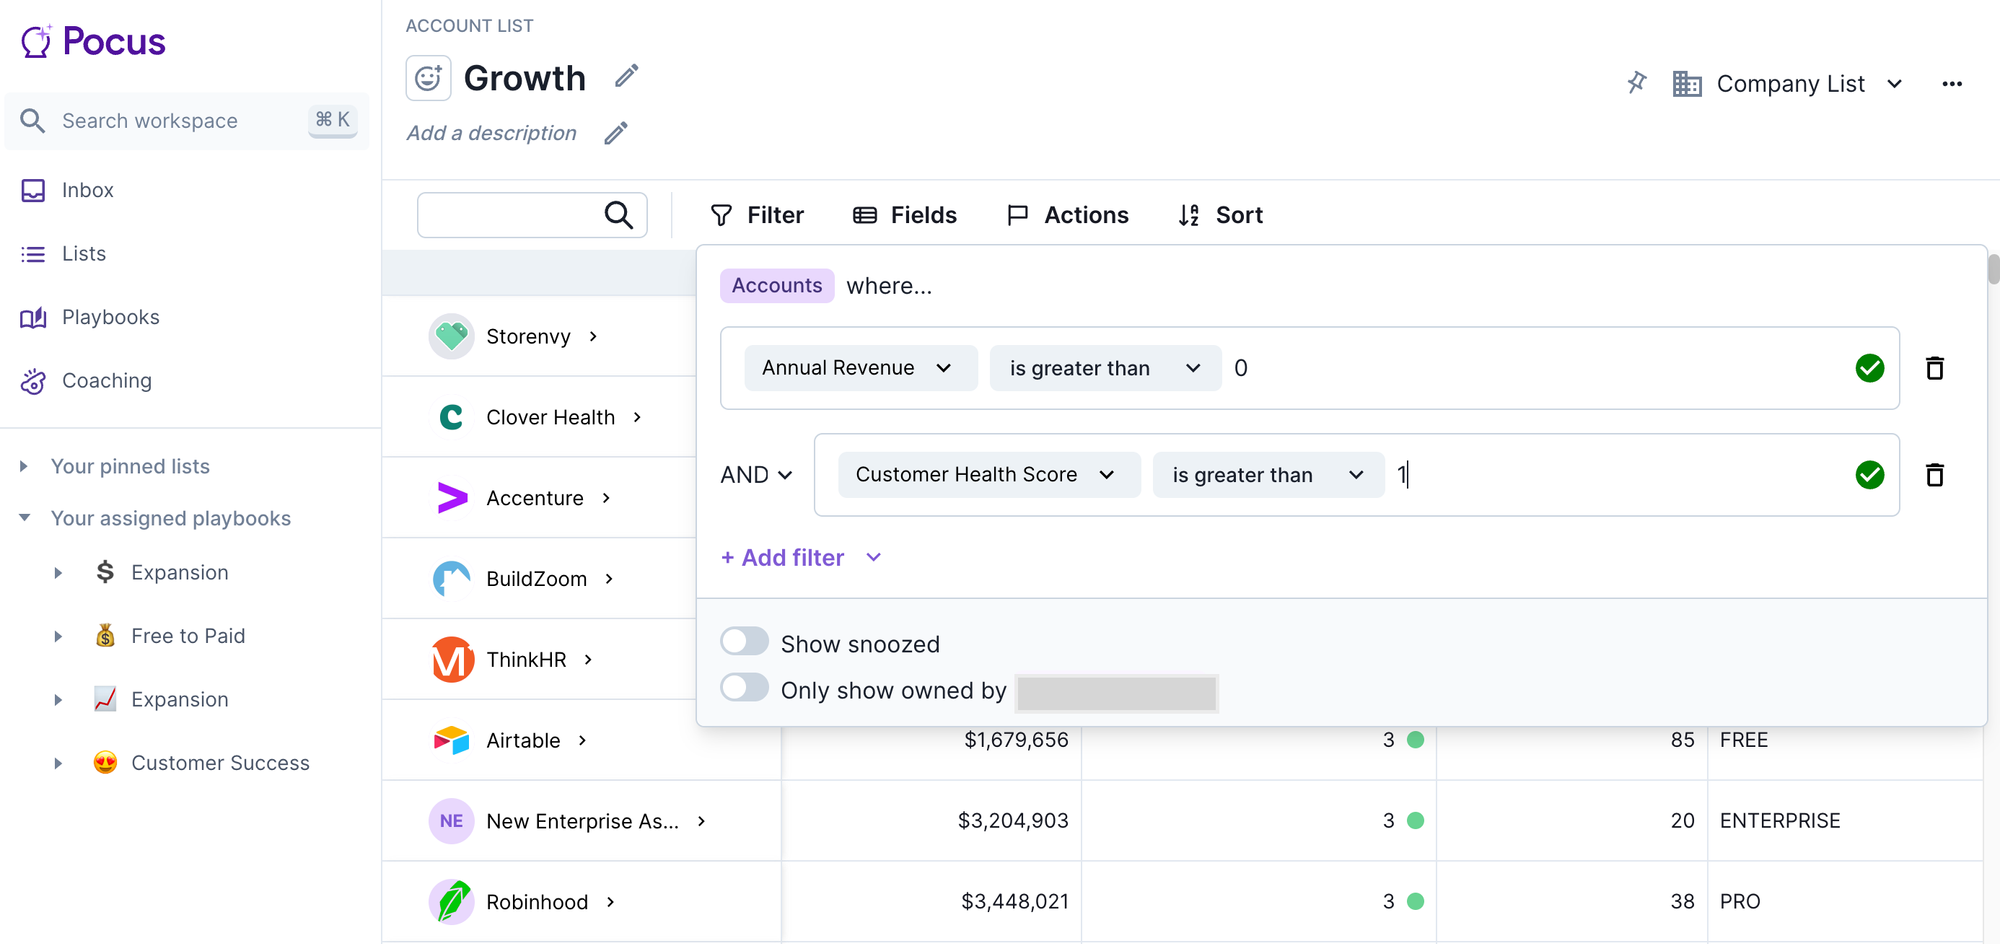Open the Filter panel

(756, 215)
